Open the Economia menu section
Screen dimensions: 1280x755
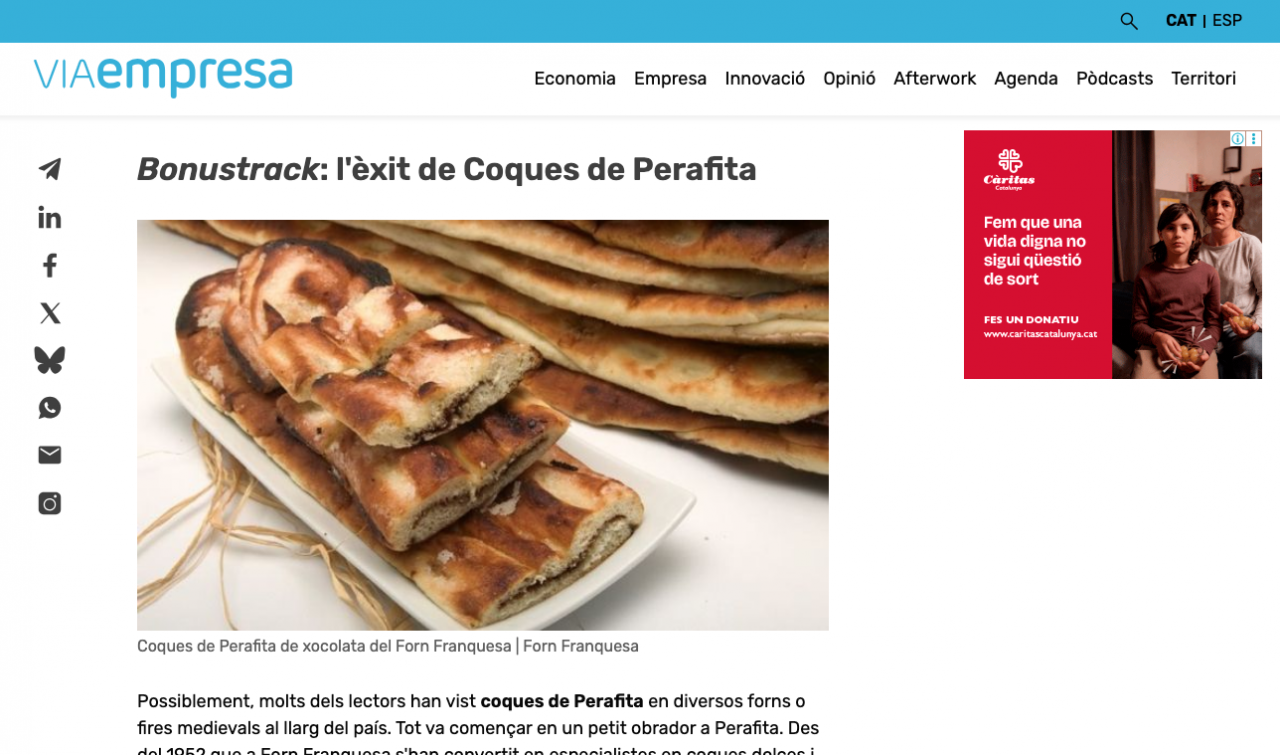(x=575, y=78)
